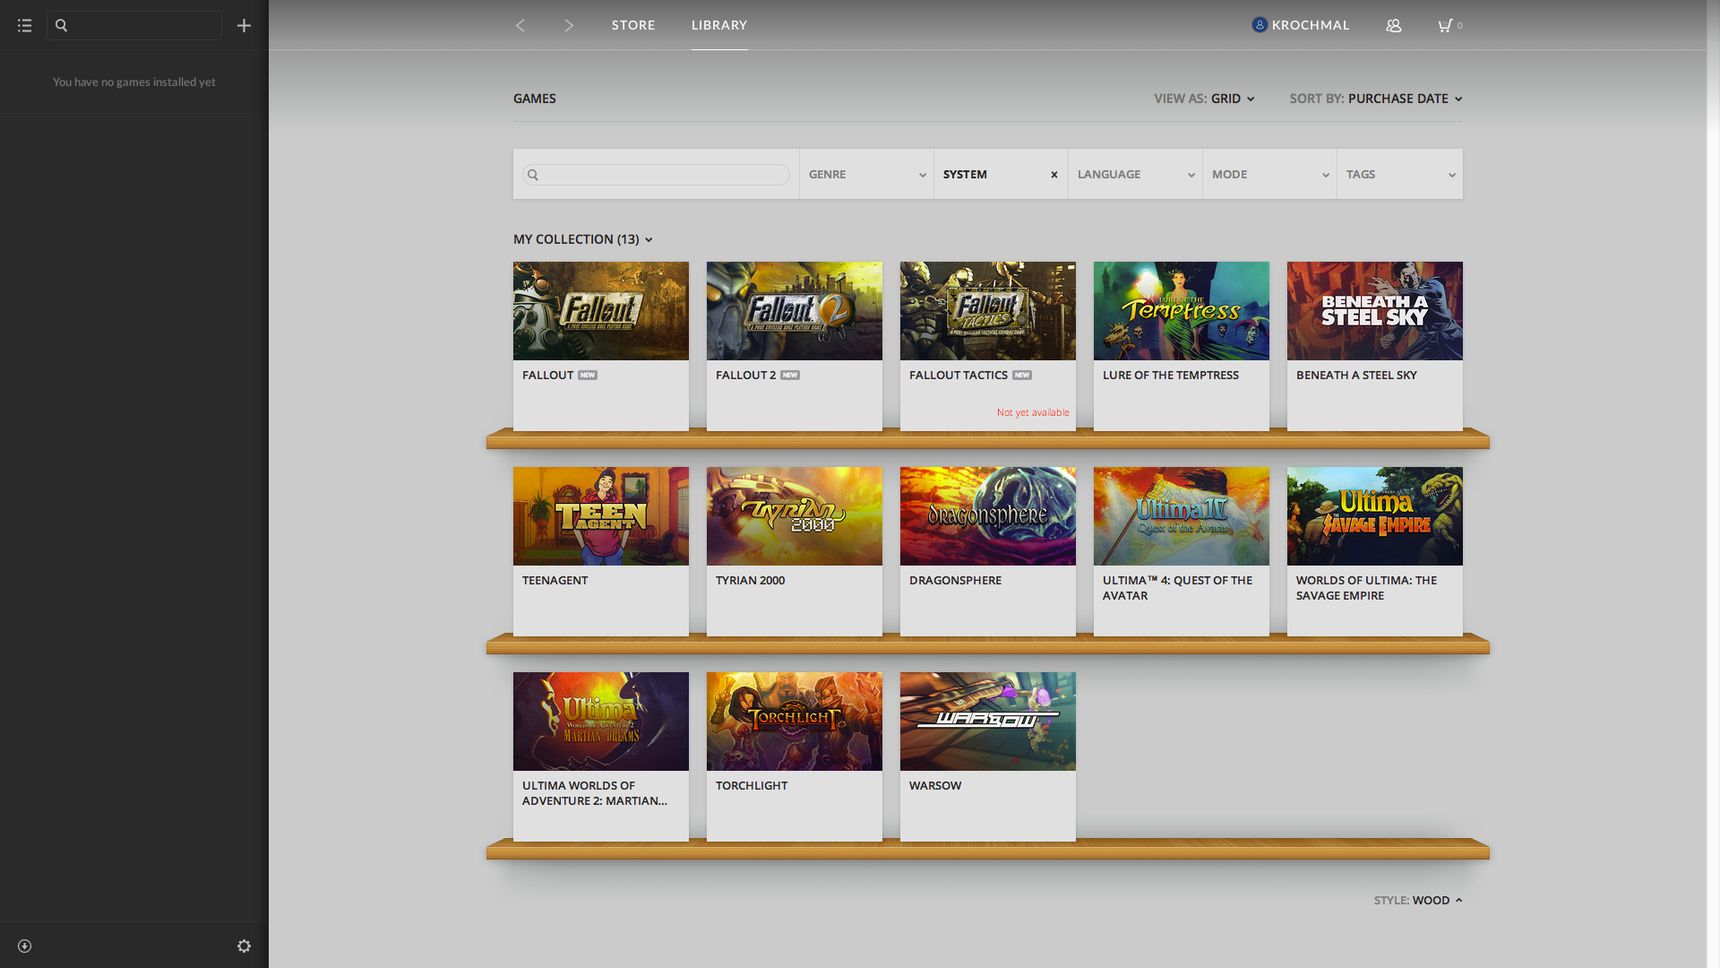Click the WARSOW title text
This screenshot has height=968, width=1720.
935,785
